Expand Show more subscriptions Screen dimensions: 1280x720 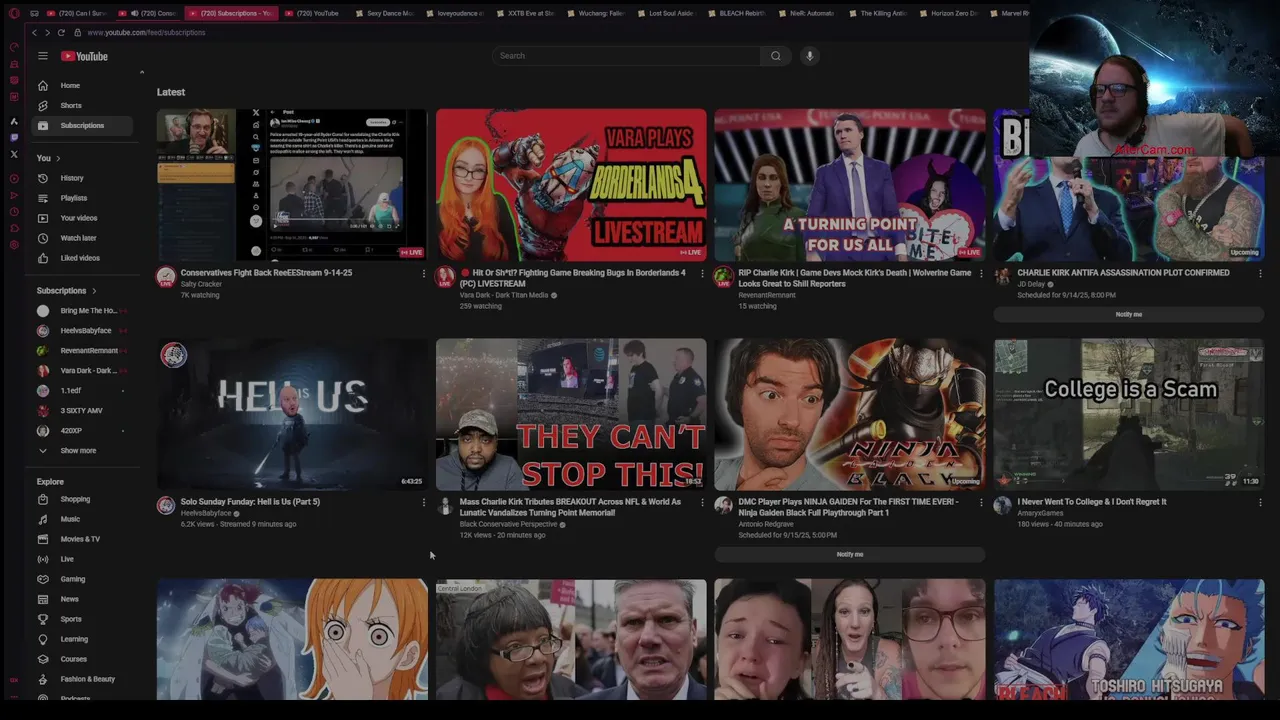pos(84,451)
